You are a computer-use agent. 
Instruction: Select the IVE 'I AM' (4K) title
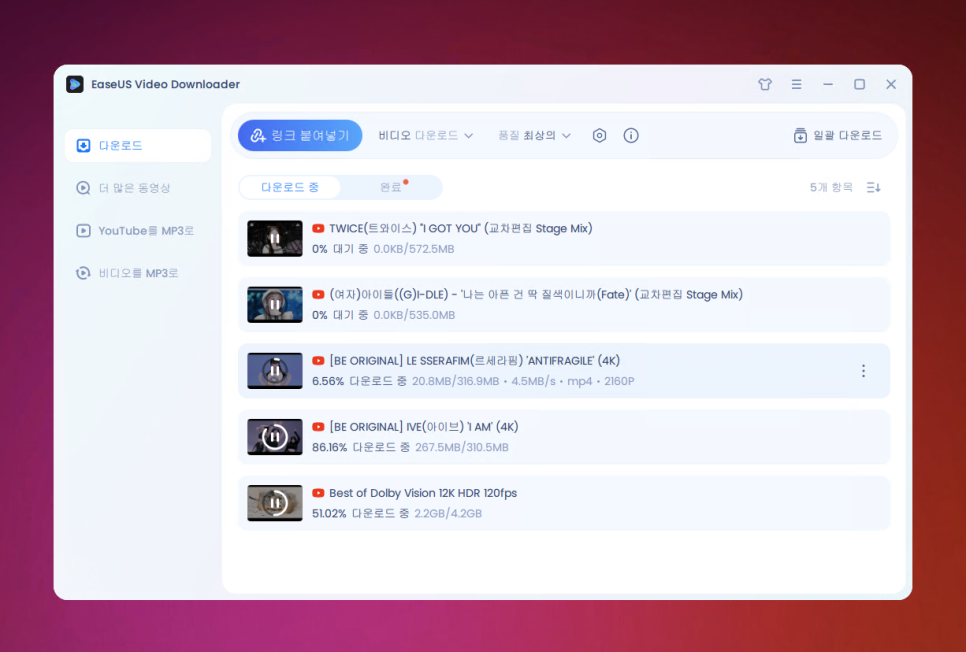click(x=424, y=427)
